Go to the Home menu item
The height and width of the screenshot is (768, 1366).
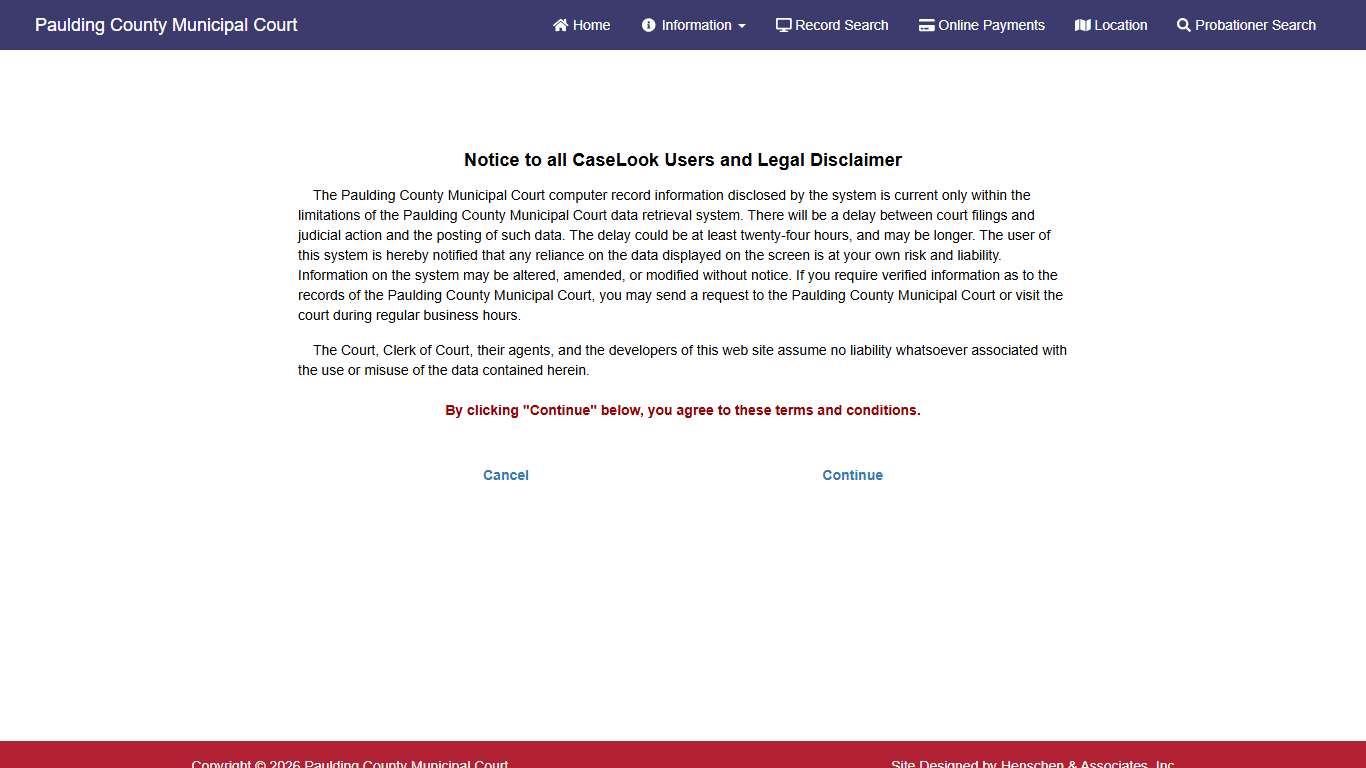tap(591, 25)
